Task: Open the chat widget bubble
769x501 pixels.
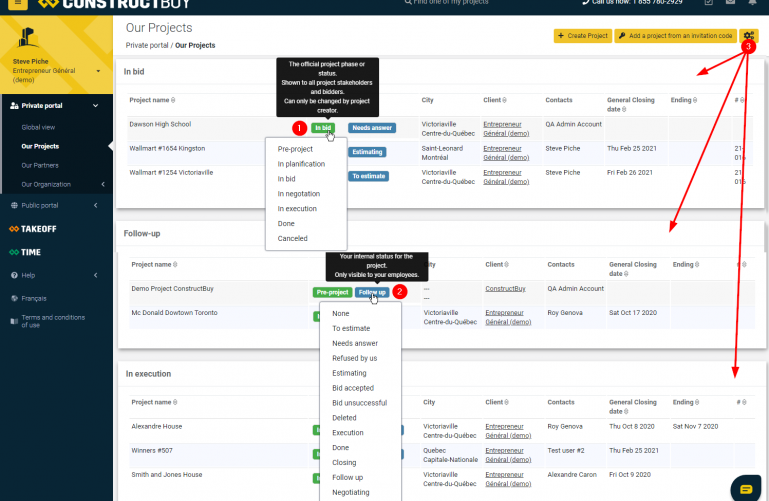Action: click(746, 488)
